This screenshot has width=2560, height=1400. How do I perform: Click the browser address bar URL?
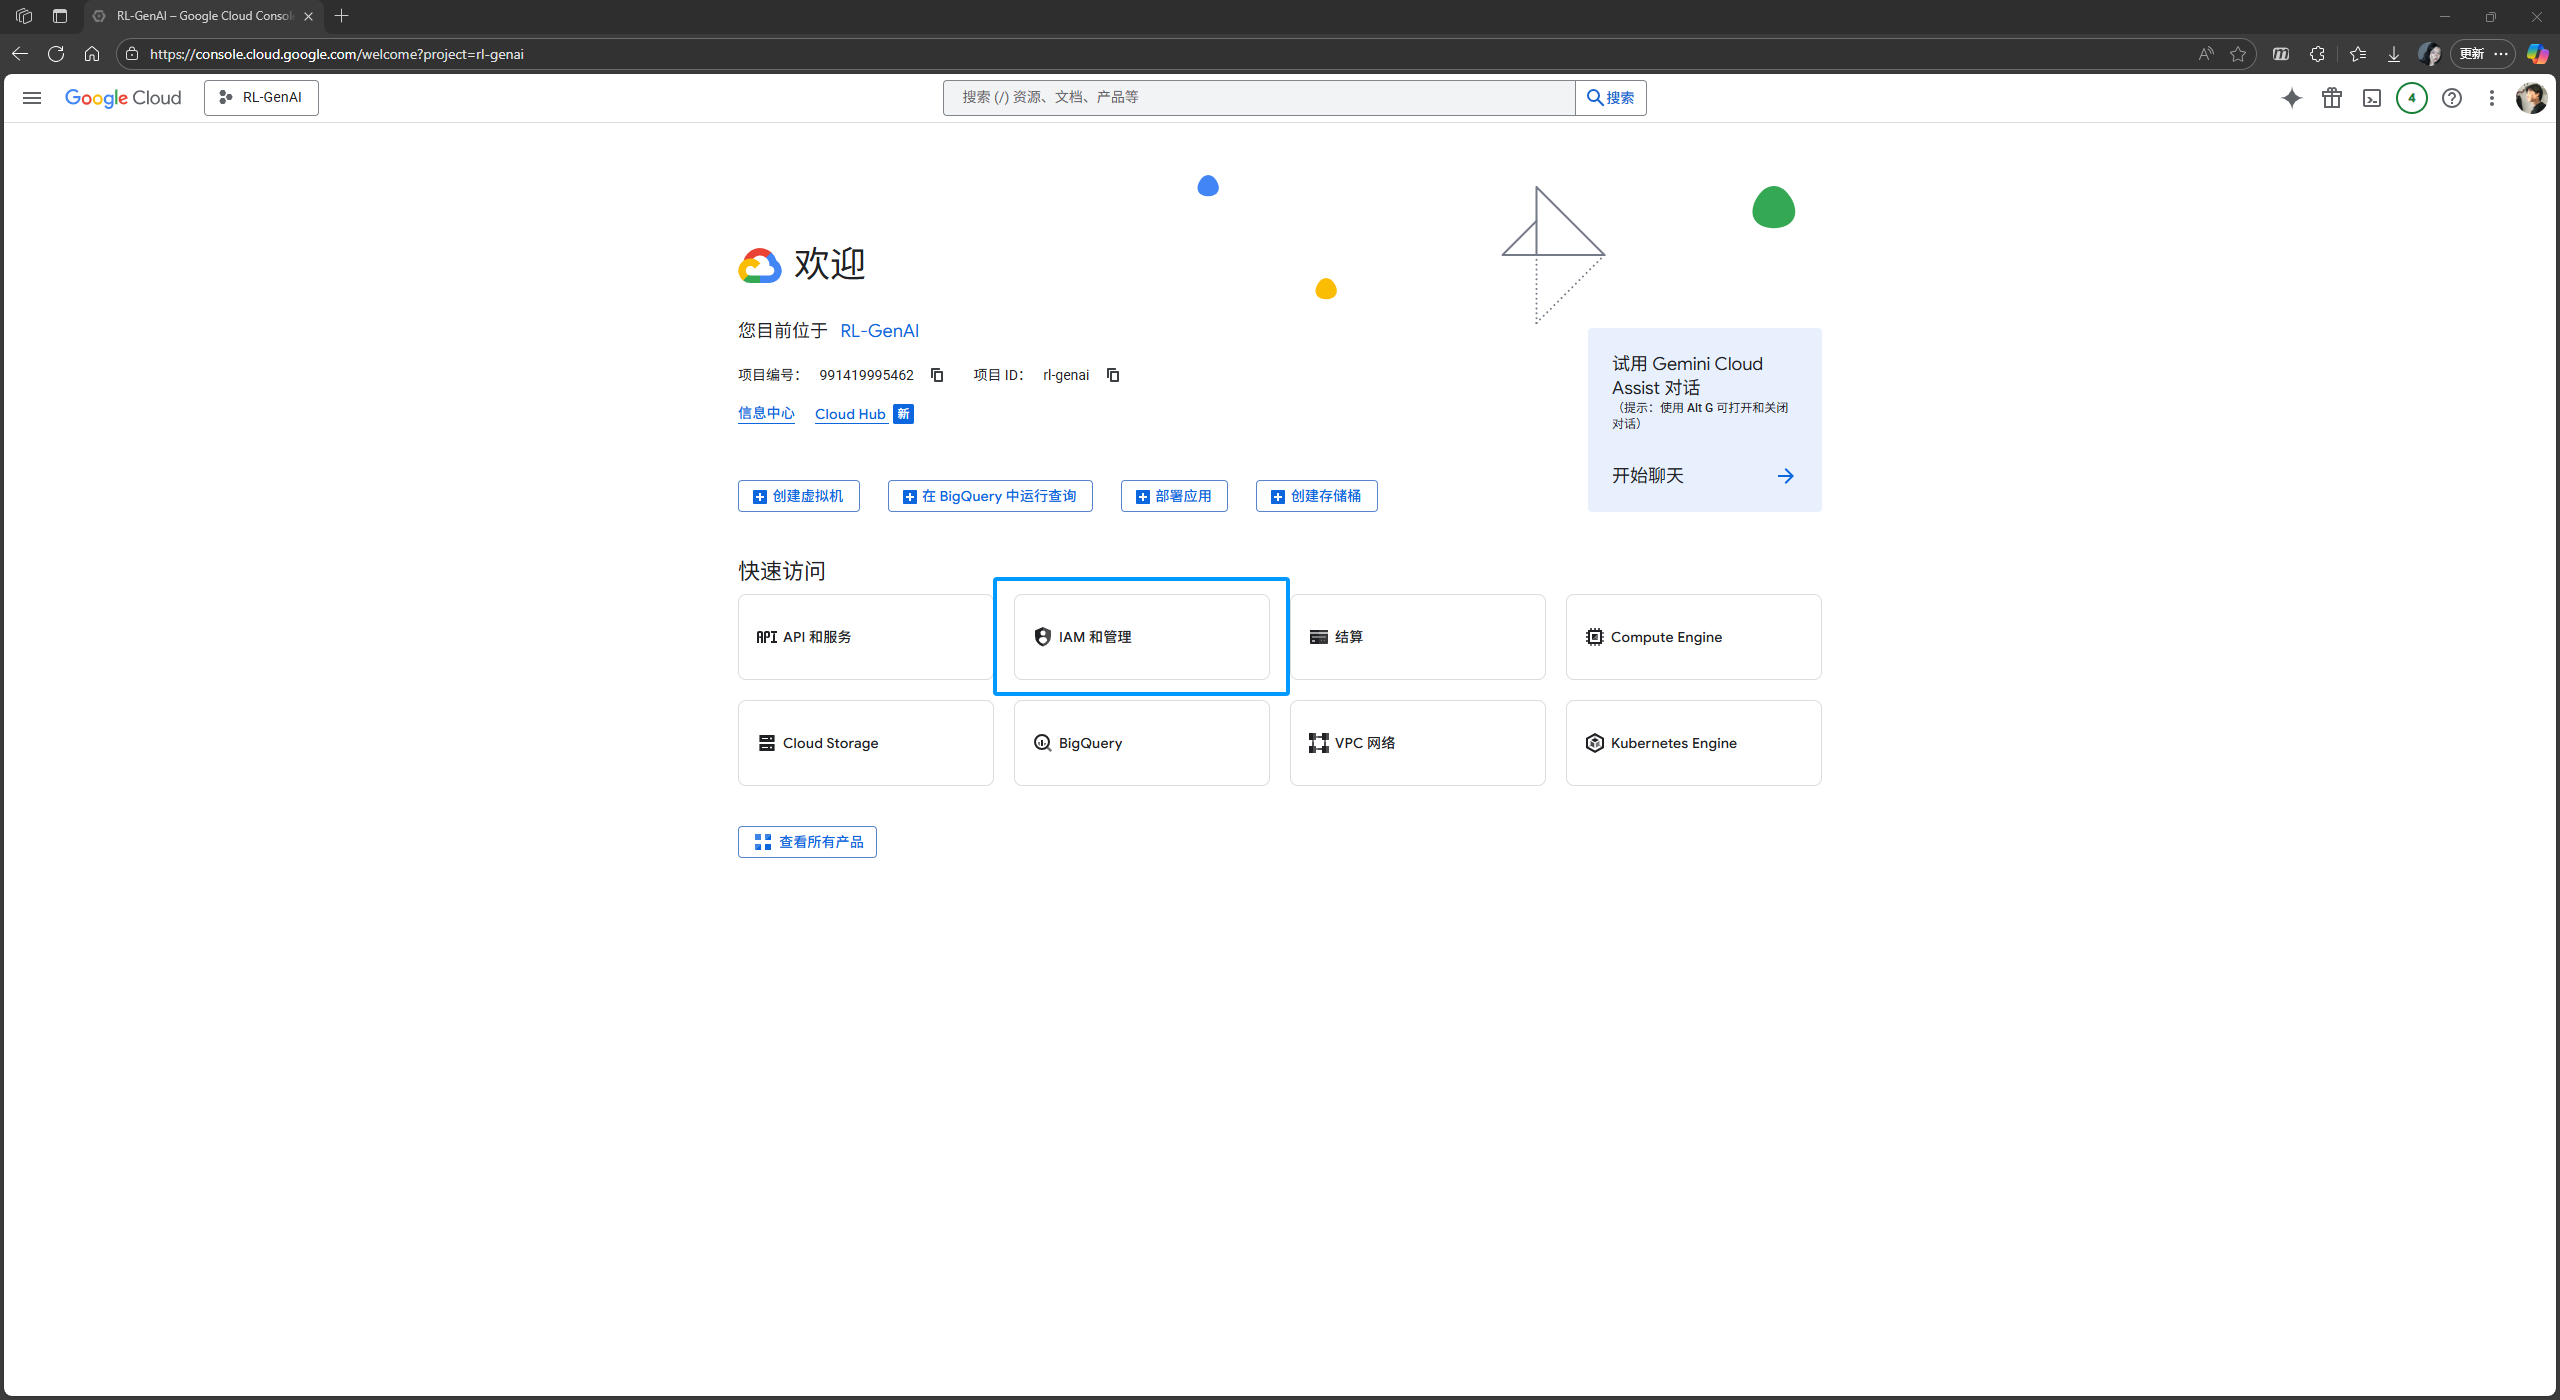337,54
